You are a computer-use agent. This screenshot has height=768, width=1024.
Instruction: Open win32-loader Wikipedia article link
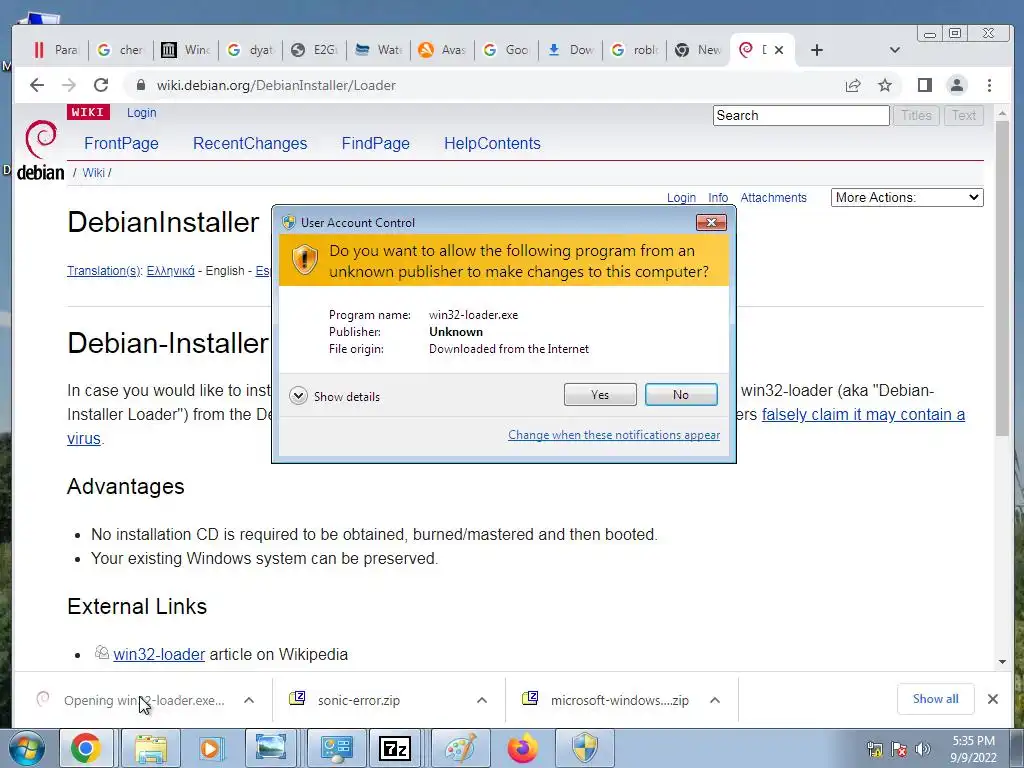159,654
